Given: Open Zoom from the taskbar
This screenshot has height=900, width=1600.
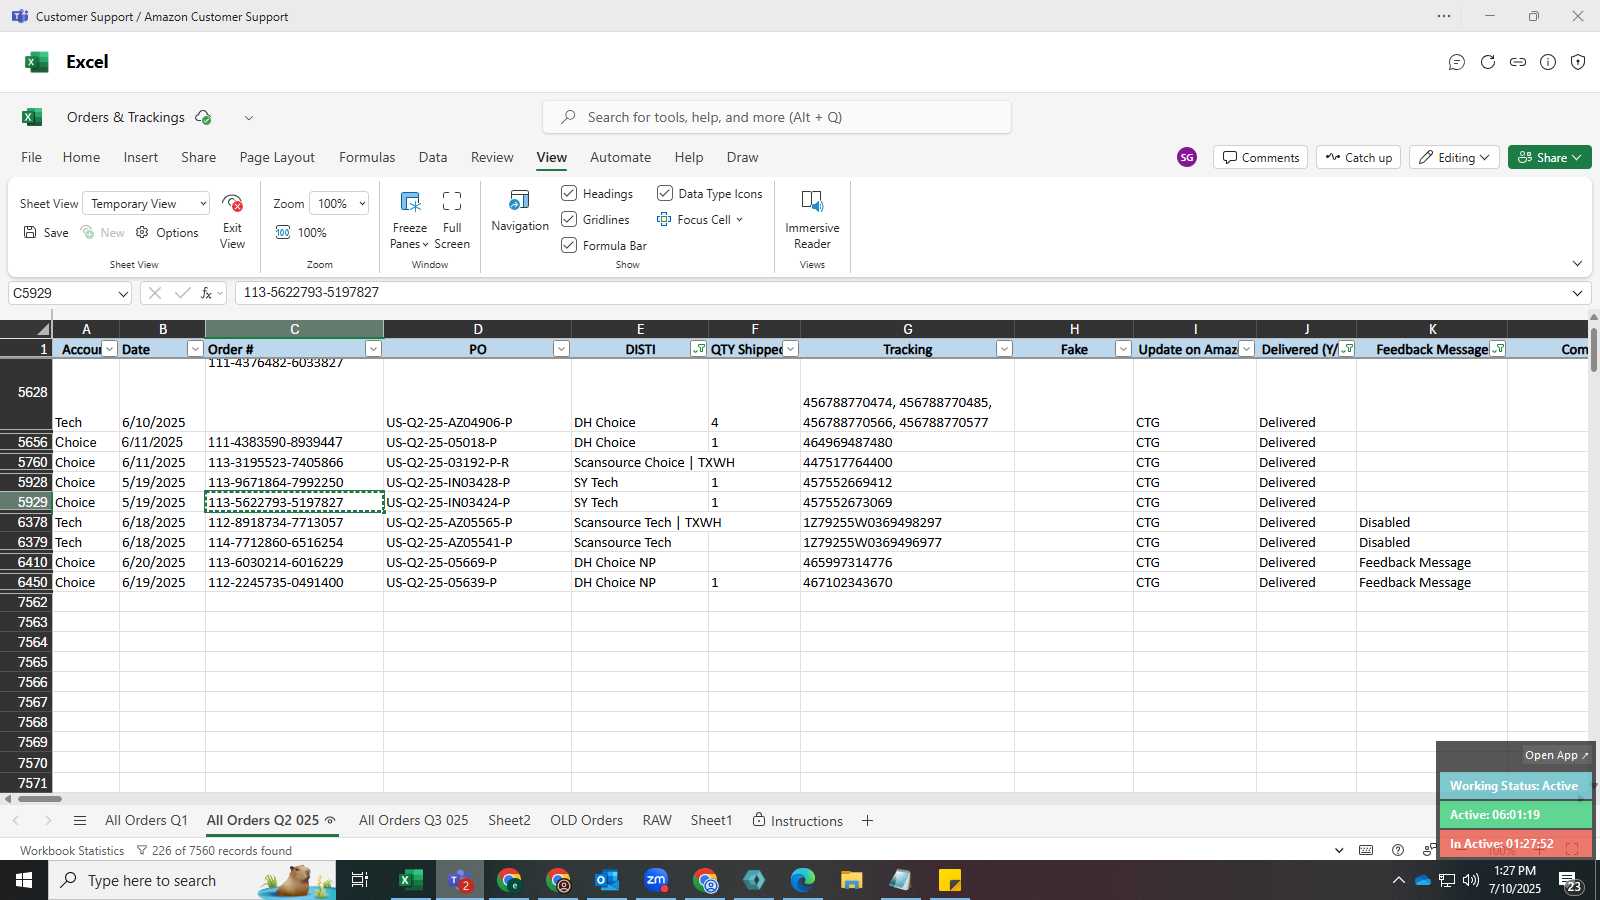Looking at the screenshot, I should click(x=656, y=880).
